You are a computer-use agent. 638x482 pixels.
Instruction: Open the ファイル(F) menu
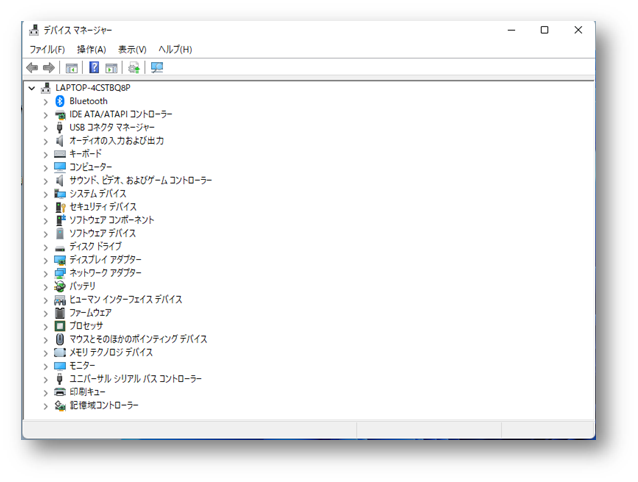[x=47, y=49]
